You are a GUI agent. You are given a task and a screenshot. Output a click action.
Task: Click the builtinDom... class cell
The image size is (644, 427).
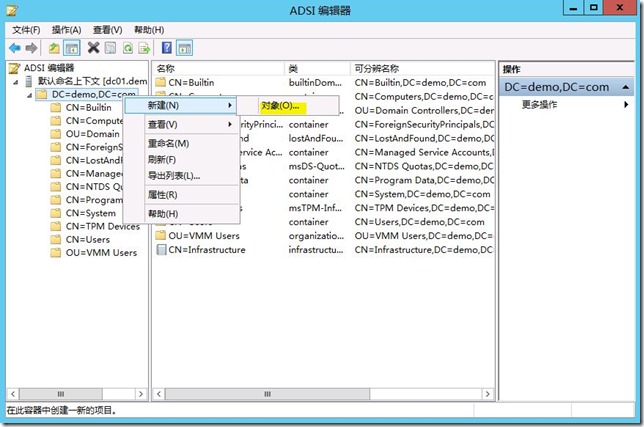coord(315,83)
